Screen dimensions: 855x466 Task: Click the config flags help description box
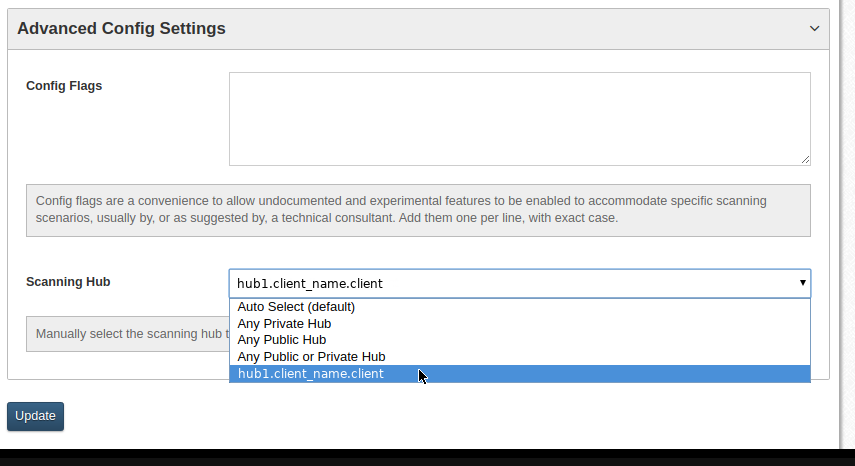[x=418, y=210]
